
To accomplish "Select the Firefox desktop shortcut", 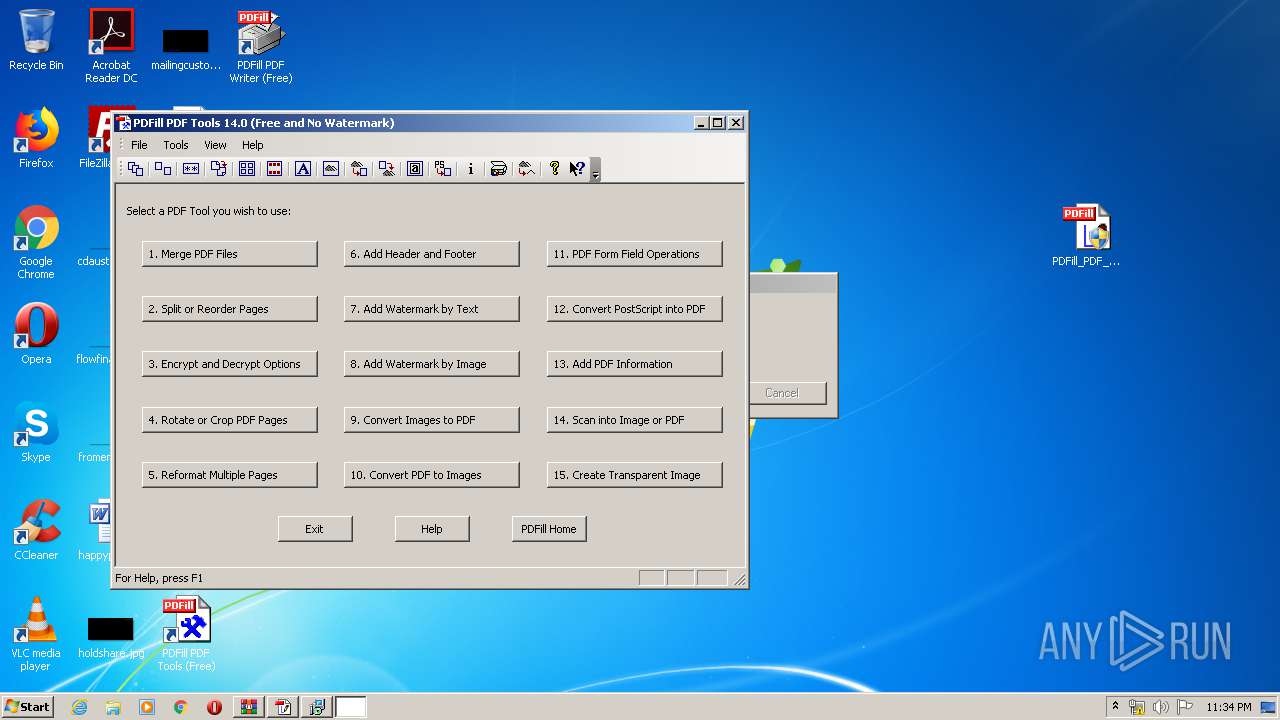I will (36, 138).
